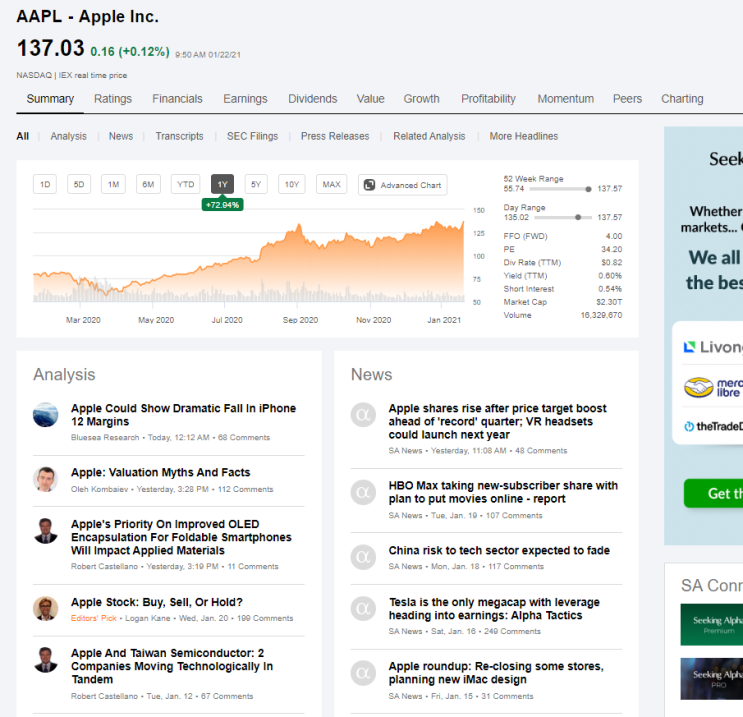743x717 pixels.
Task: Open 'China risk to tech sector' news
Action: (499, 550)
